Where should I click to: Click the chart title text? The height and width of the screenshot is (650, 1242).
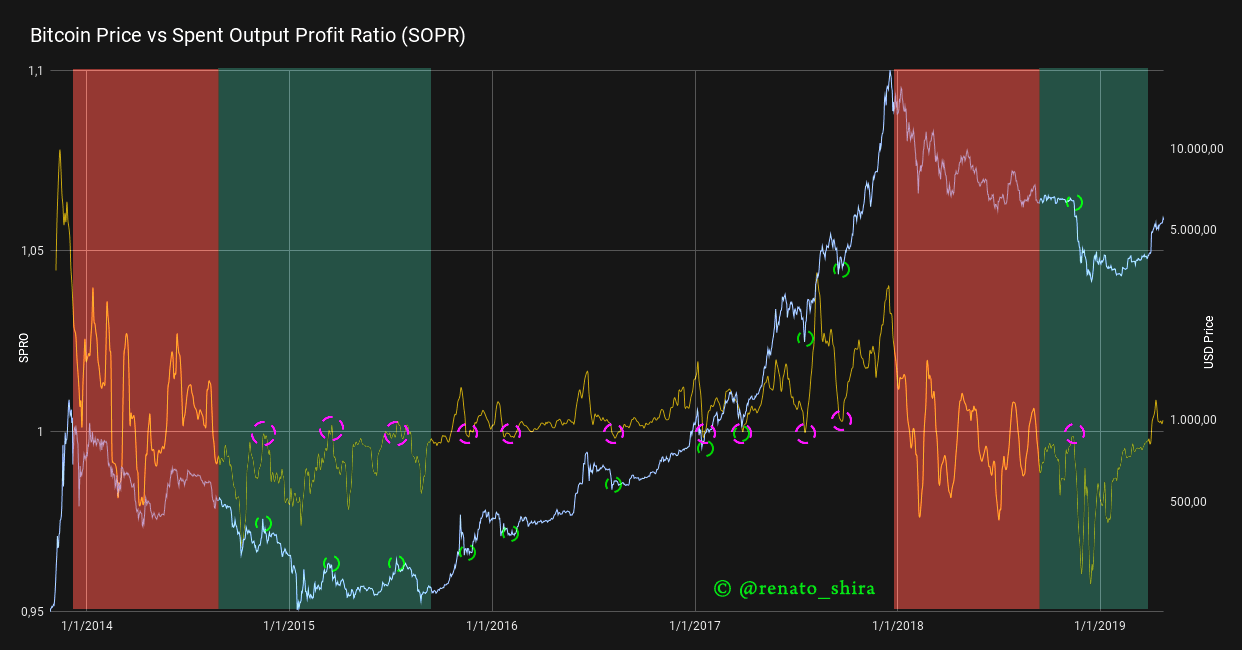pos(247,35)
